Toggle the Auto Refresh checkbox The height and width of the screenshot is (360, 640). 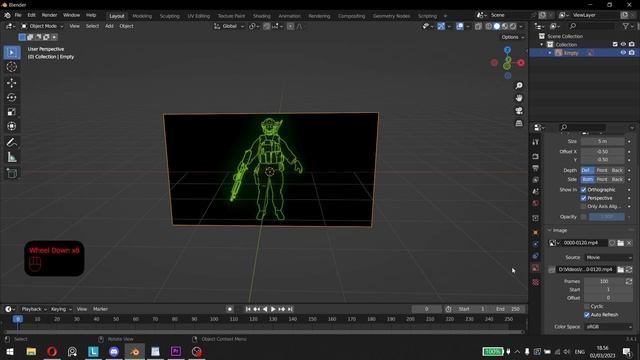click(587, 315)
